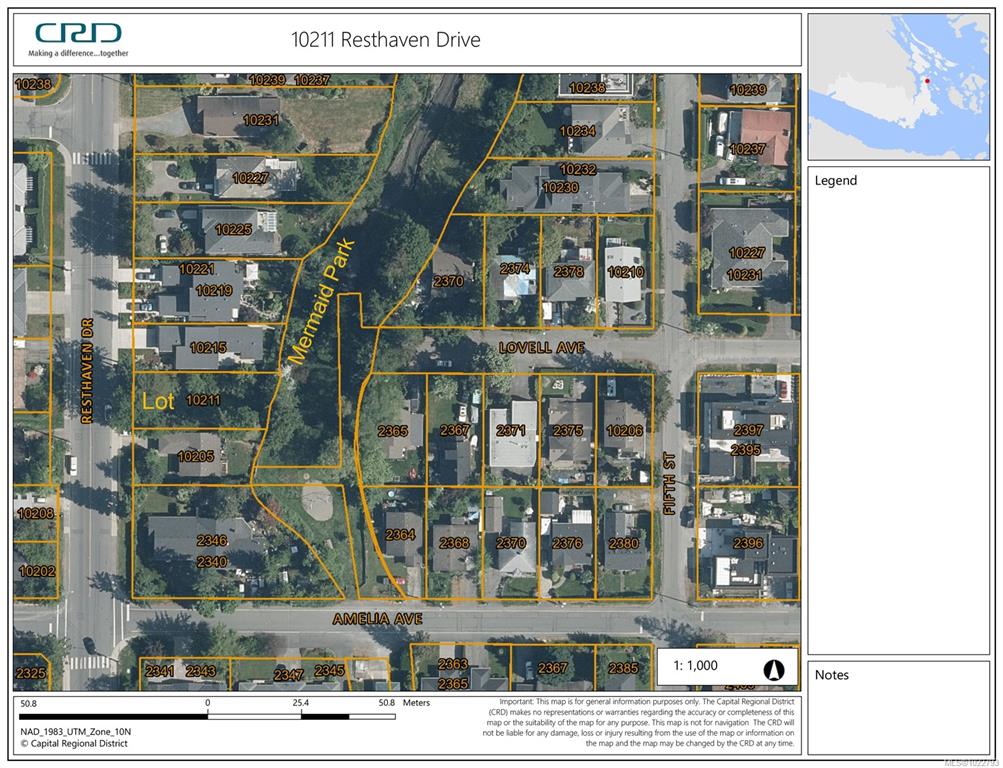Click the north arrow compass icon
The height and width of the screenshot is (768, 1003).
click(774, 669)
